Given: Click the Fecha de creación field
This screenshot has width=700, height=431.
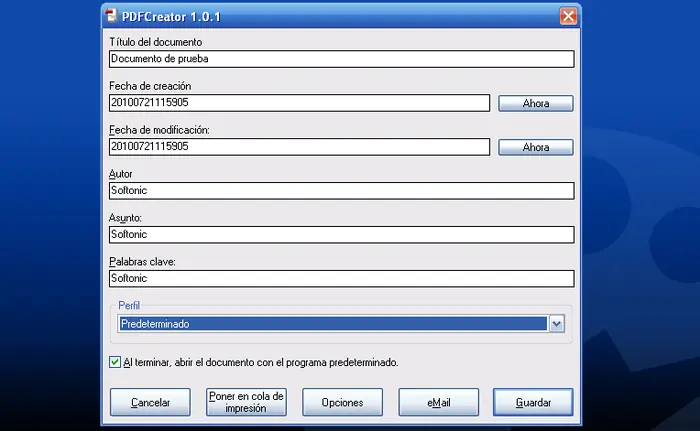Looking at the screenshot, I should tap(299, 103).
